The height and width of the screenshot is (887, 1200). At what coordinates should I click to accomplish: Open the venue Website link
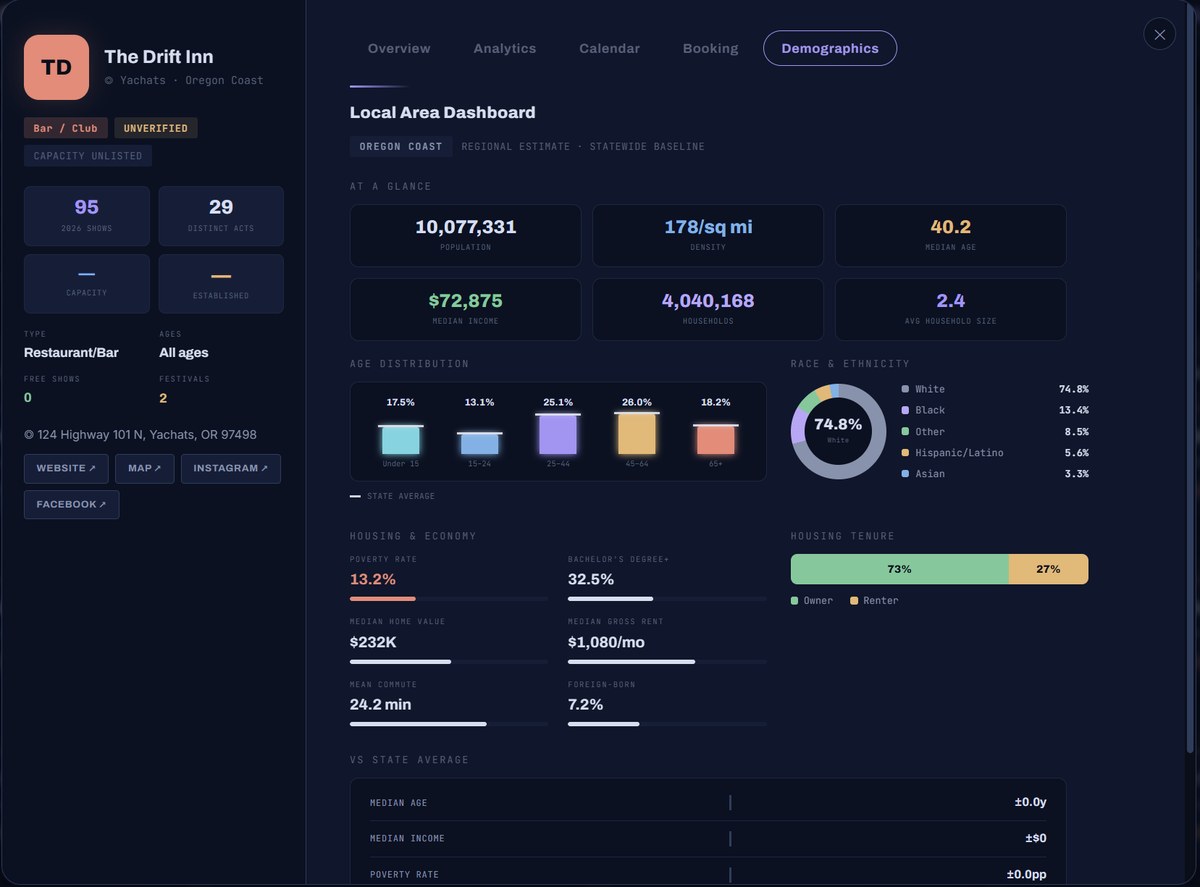pos(66,469)
